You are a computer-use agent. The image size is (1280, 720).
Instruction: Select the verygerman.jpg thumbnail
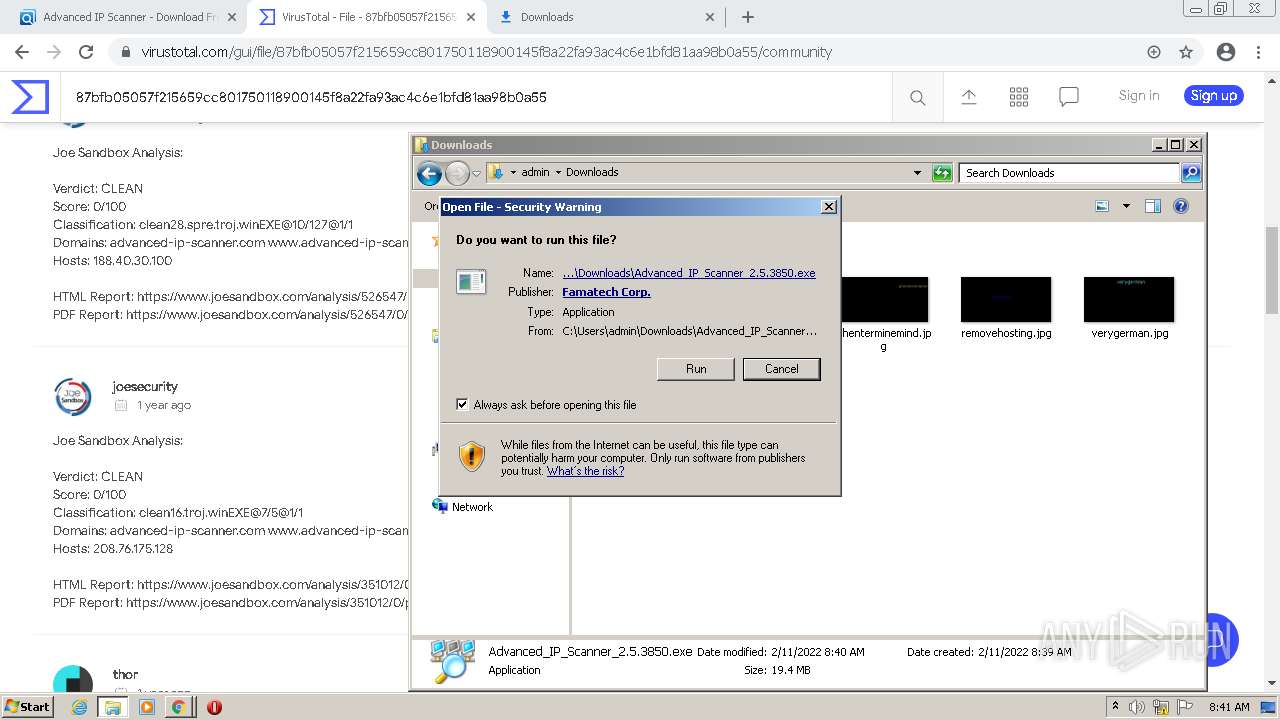coord(1129,299)
